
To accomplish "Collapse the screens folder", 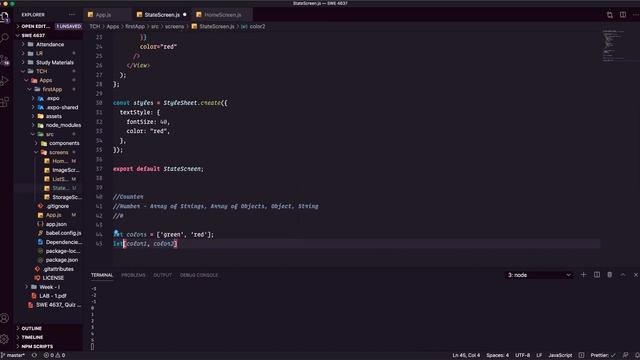I will 49,152.
